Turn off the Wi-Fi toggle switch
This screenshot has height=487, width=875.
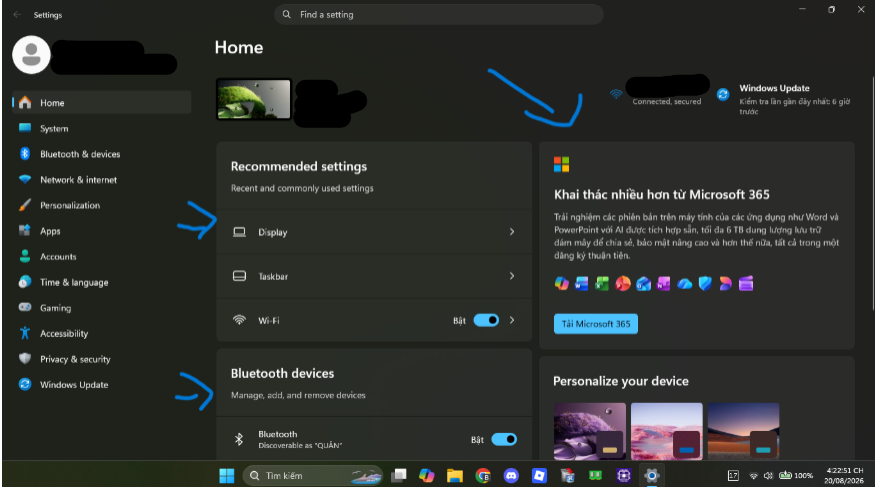tap(486, 320)
